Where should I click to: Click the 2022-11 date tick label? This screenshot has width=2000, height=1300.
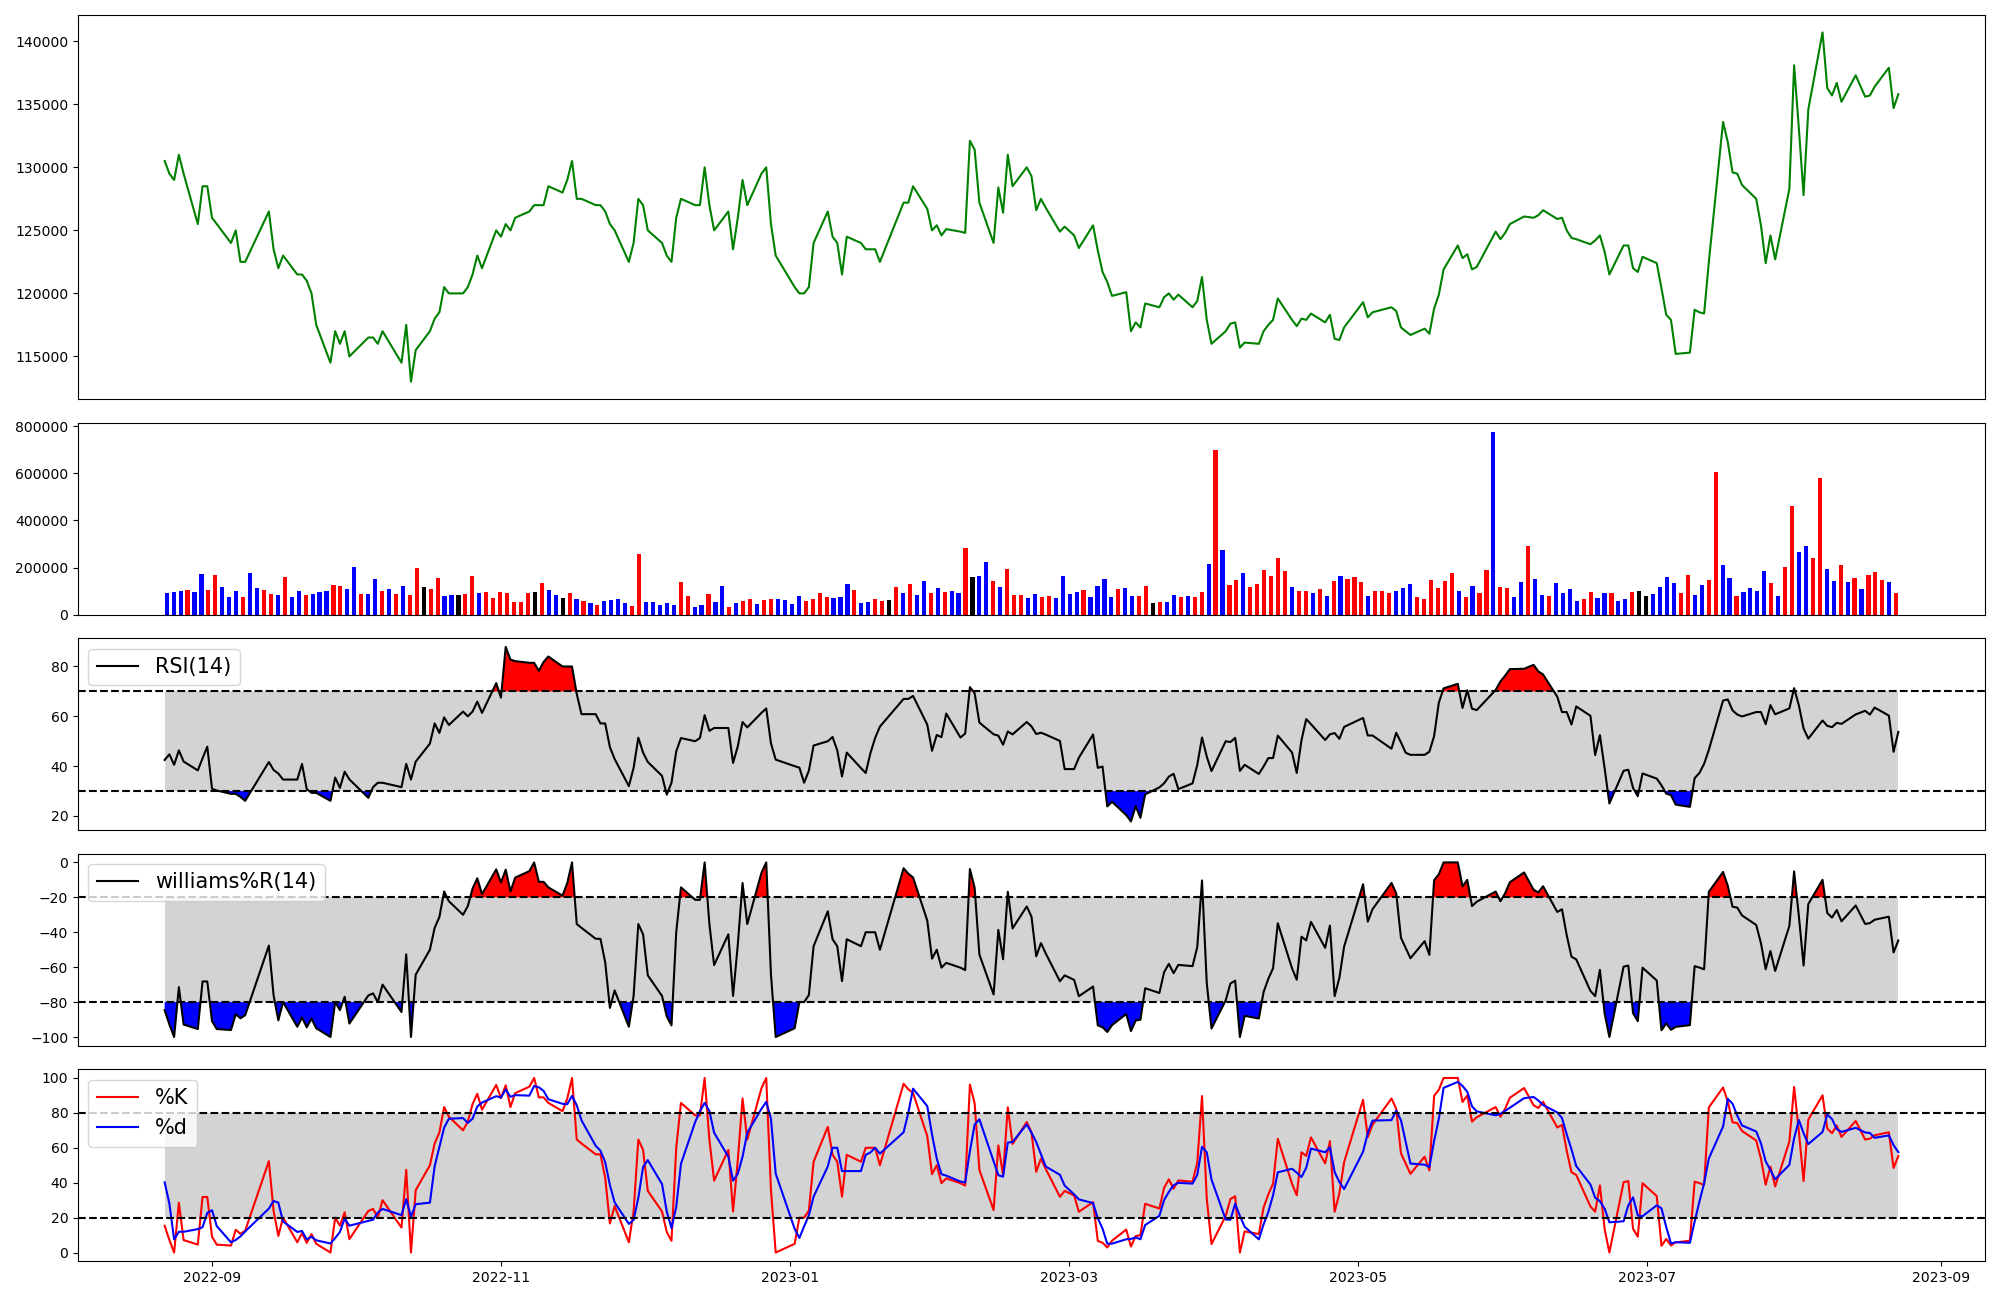coord(501,1277)
